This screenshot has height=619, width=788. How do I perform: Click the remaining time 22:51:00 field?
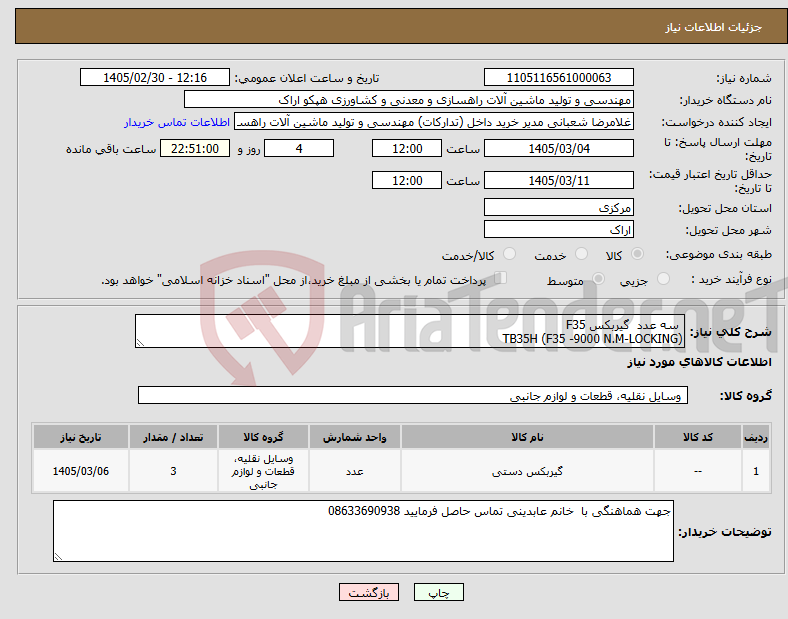pos(195,148)
